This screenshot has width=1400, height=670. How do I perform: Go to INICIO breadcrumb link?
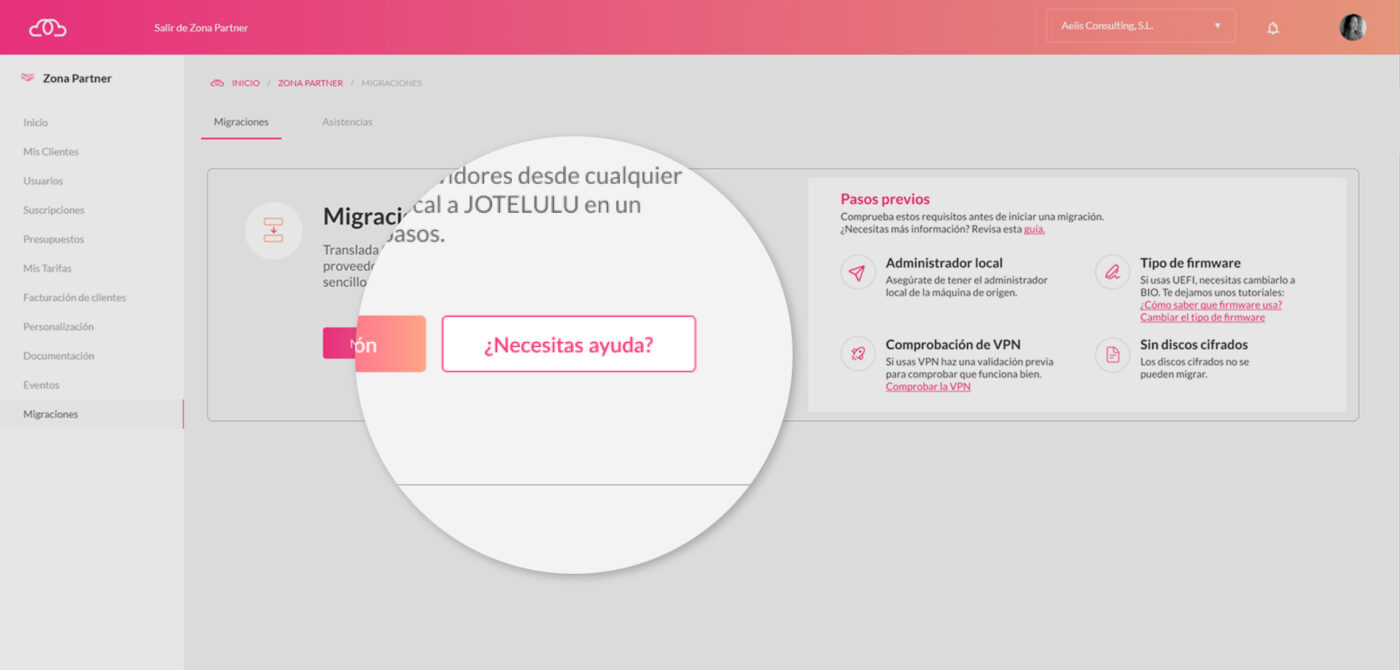[246, 83]
